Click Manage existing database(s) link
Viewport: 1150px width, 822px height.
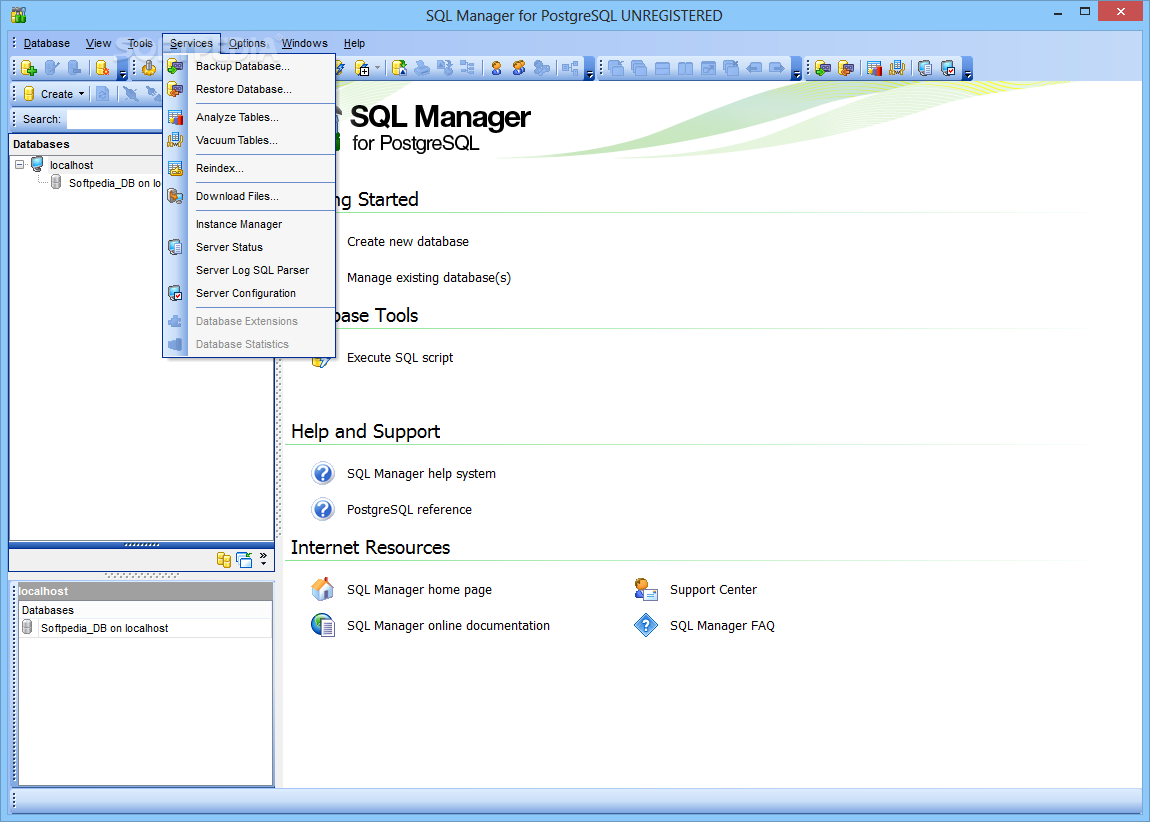click(429, 277)
